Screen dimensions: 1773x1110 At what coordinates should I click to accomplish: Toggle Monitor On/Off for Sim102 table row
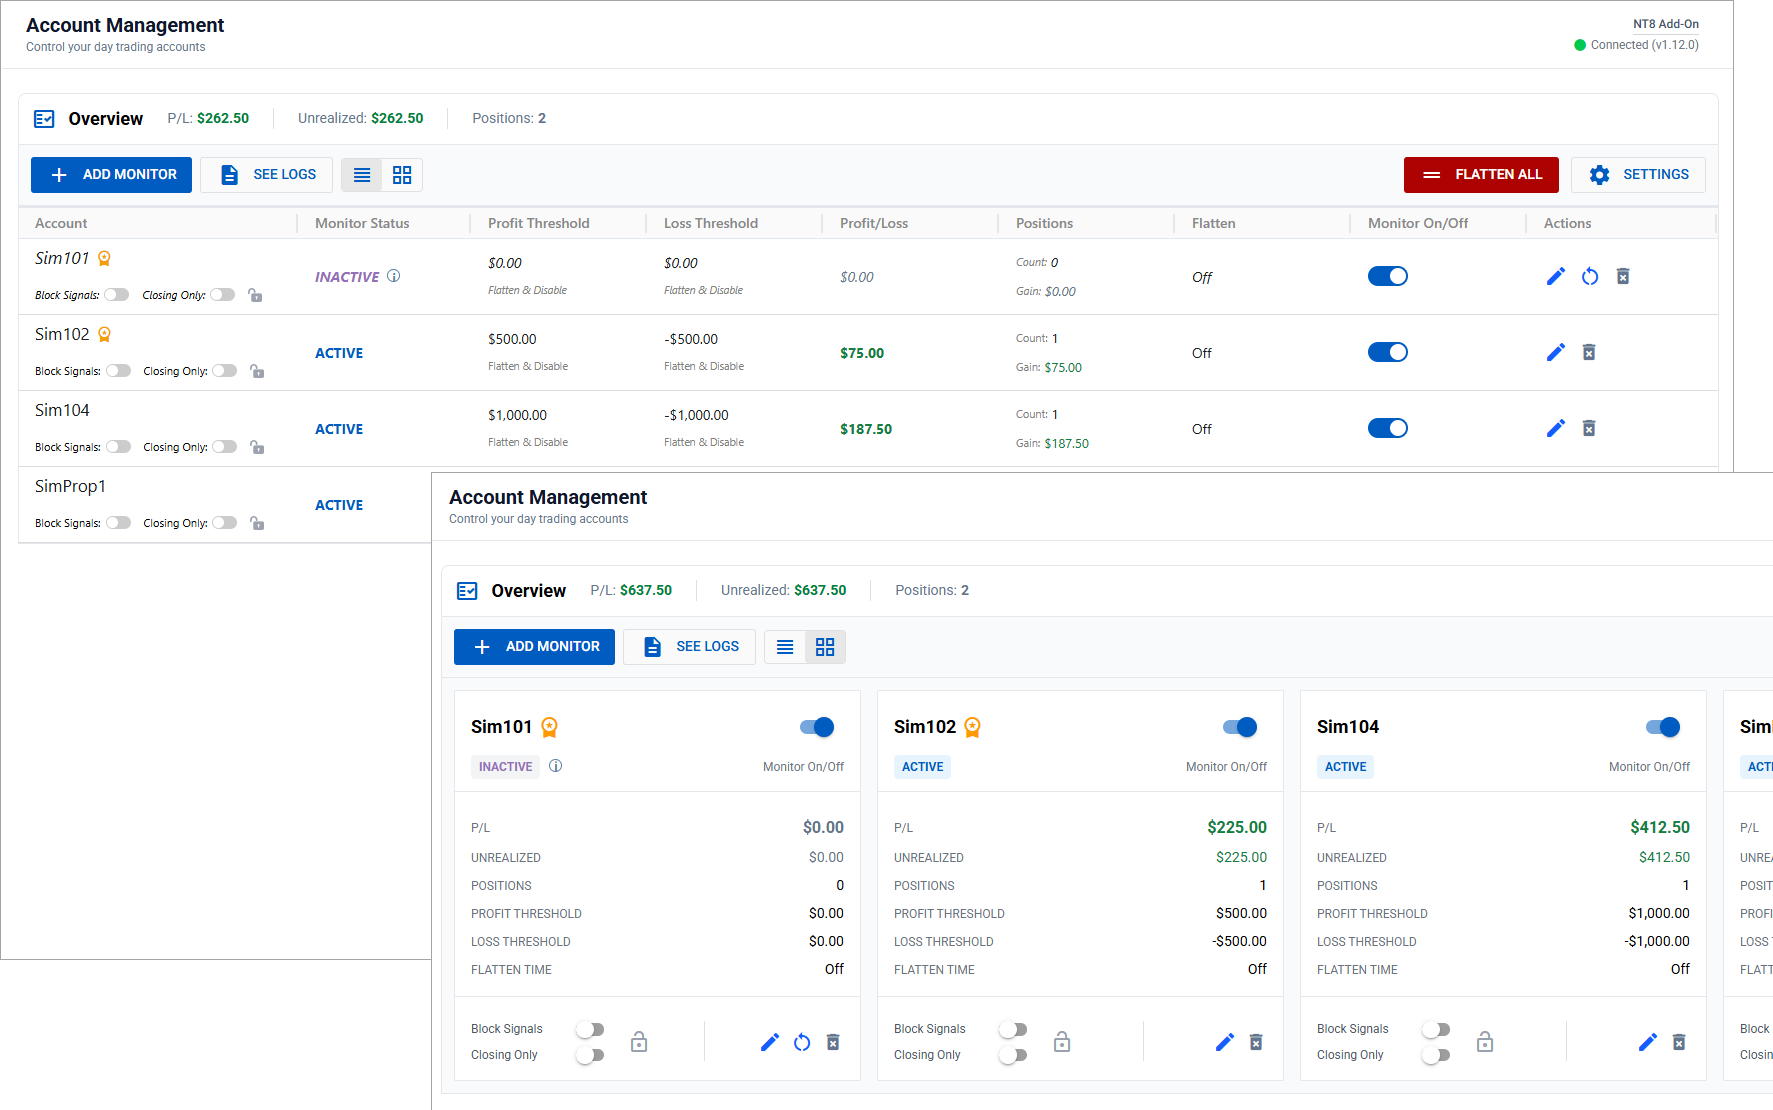(1387, 352)
